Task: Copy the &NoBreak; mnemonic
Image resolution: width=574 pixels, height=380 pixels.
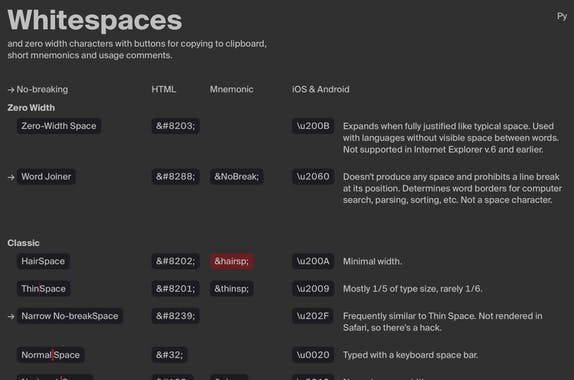Action: [x=236, y=176]
